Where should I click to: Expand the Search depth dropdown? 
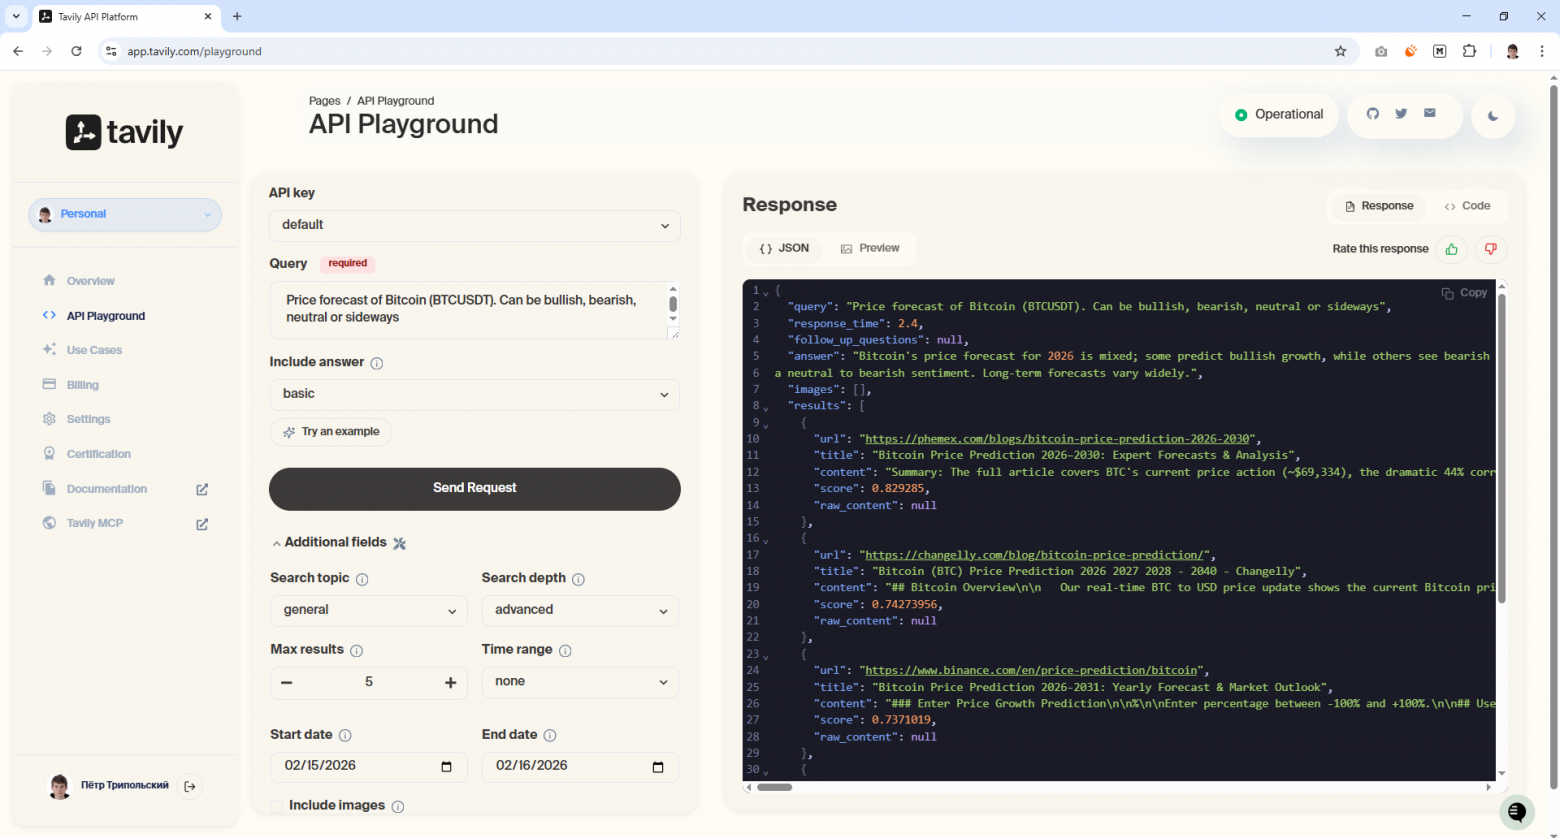(x=580, y=610)
